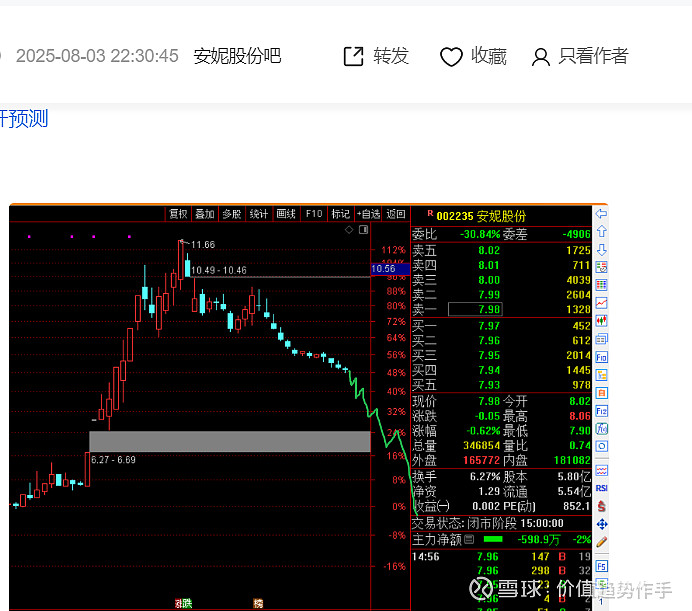Click the 只看作者 filter text
The width and height of the screenshot is (692, 611).
pos(593,57)
